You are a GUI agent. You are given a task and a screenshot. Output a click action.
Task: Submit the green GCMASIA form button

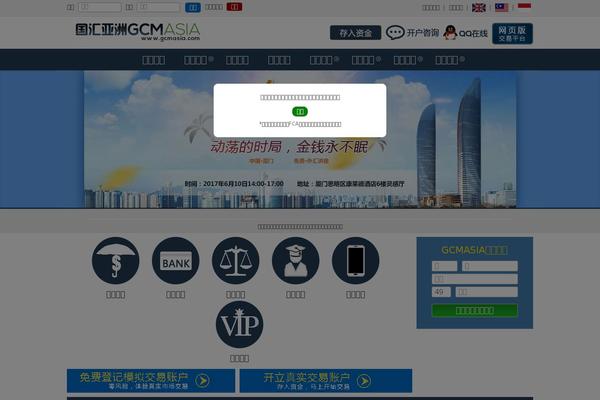[x=474, y=310]
